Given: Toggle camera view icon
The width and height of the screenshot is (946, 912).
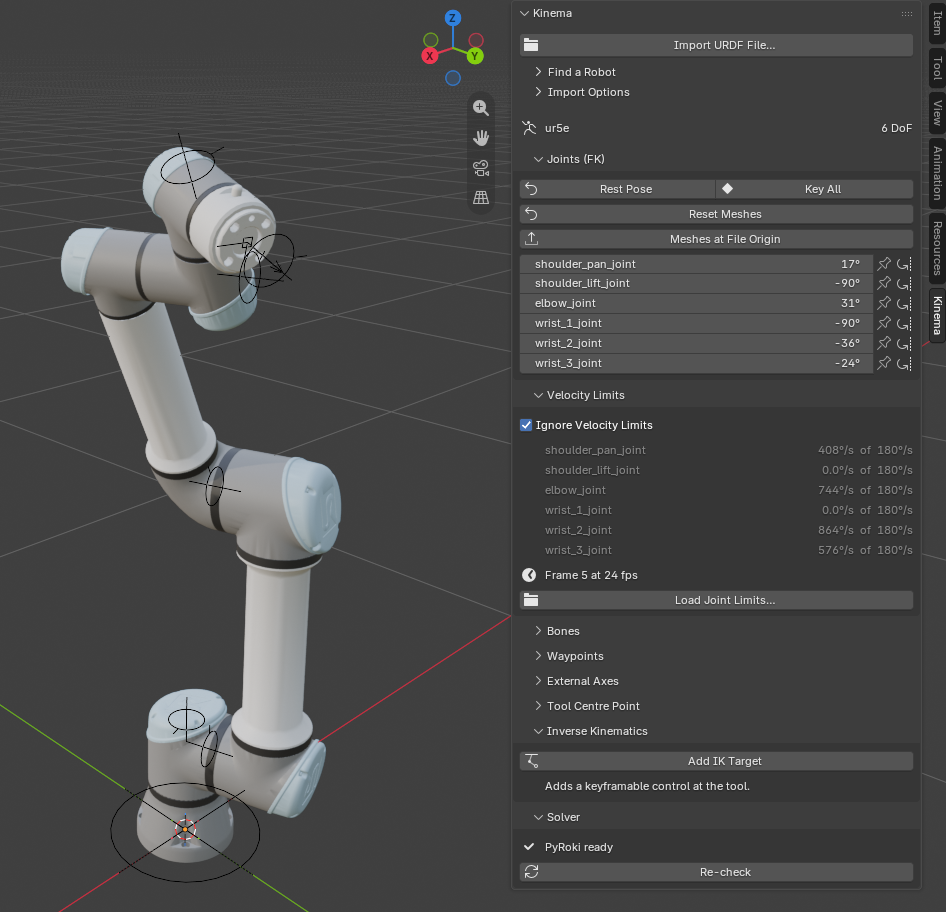Looking at the screenshot, I should [x=481, y=168].
